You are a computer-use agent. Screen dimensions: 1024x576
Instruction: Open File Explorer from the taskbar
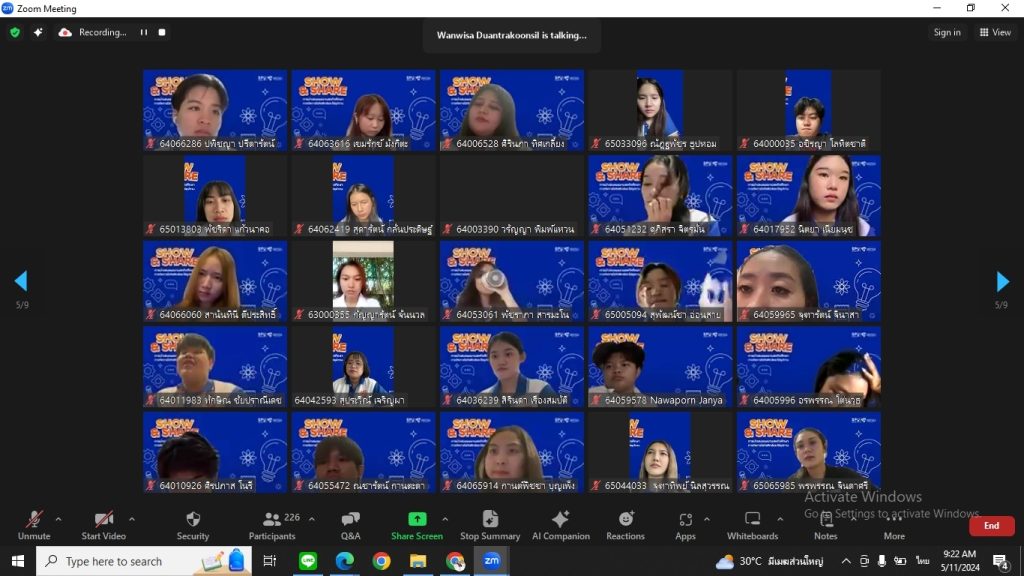click(x=418, y=561)
